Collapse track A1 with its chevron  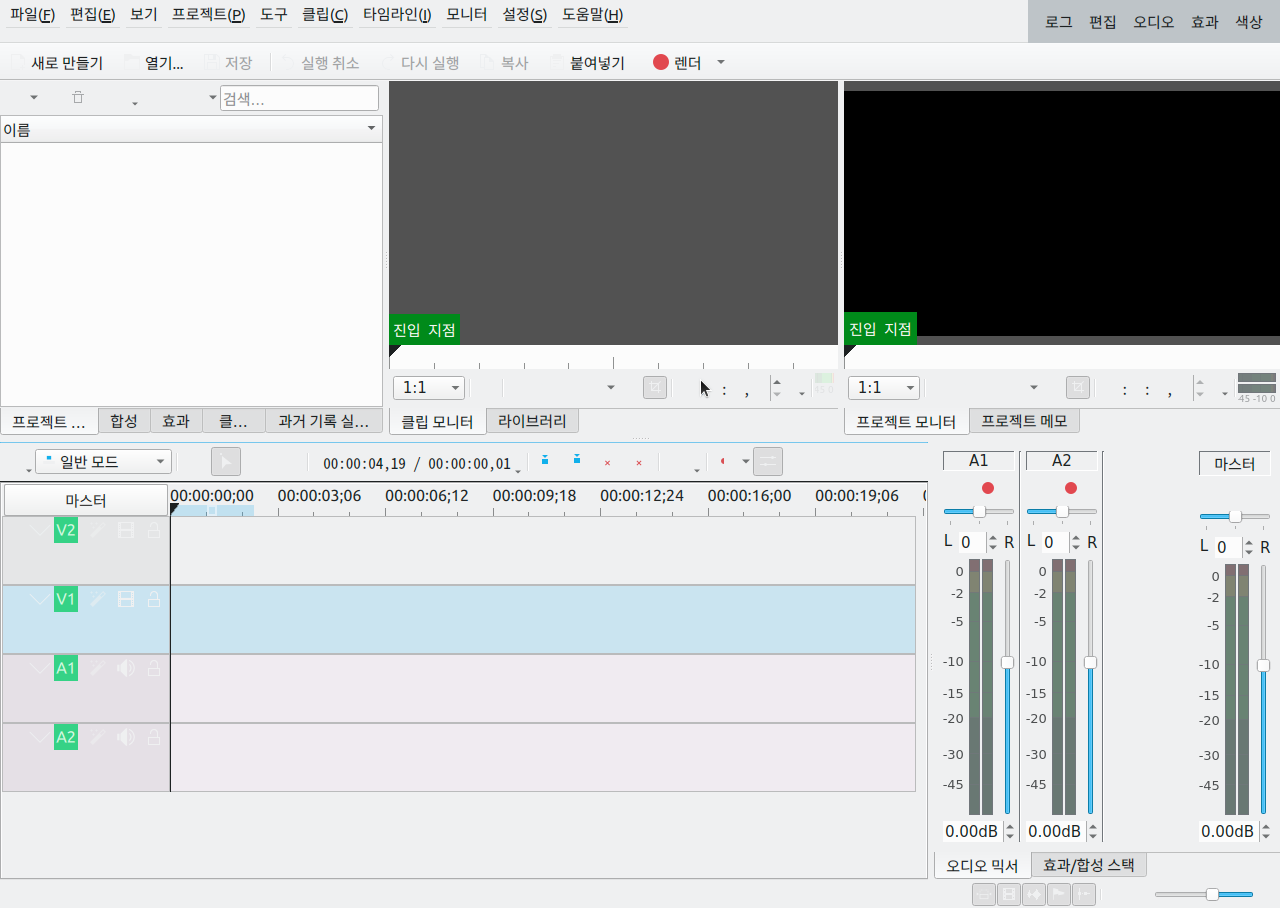[x=39, y=668]
